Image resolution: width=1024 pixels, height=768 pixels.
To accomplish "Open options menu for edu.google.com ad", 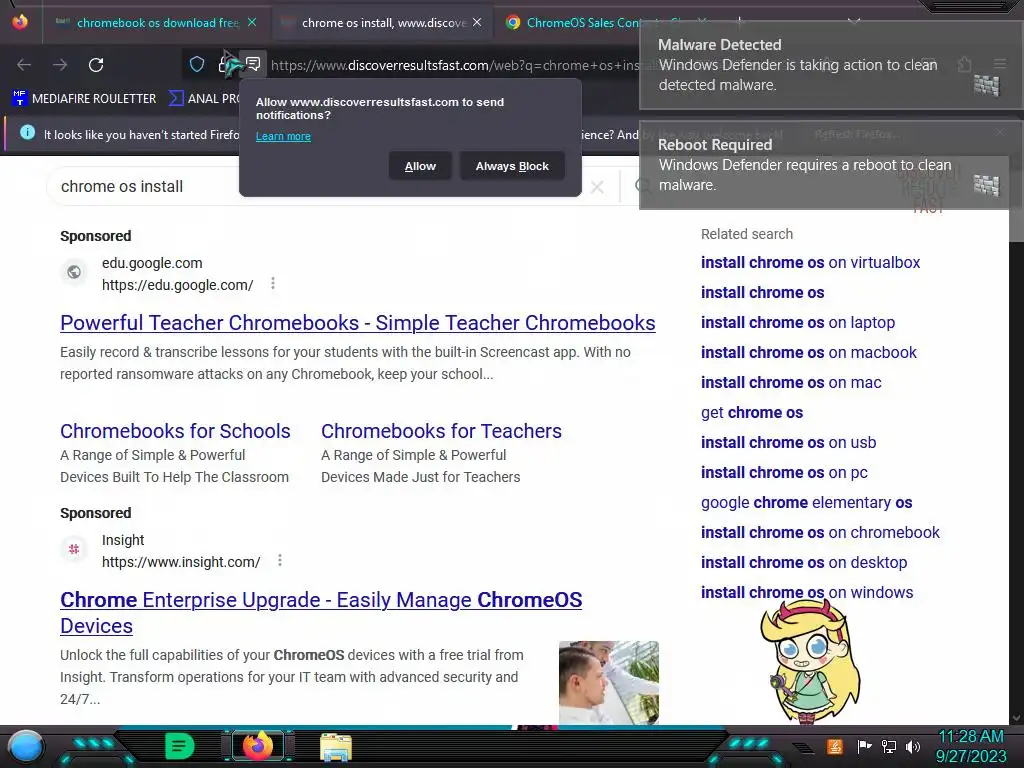I will (273, 283).
